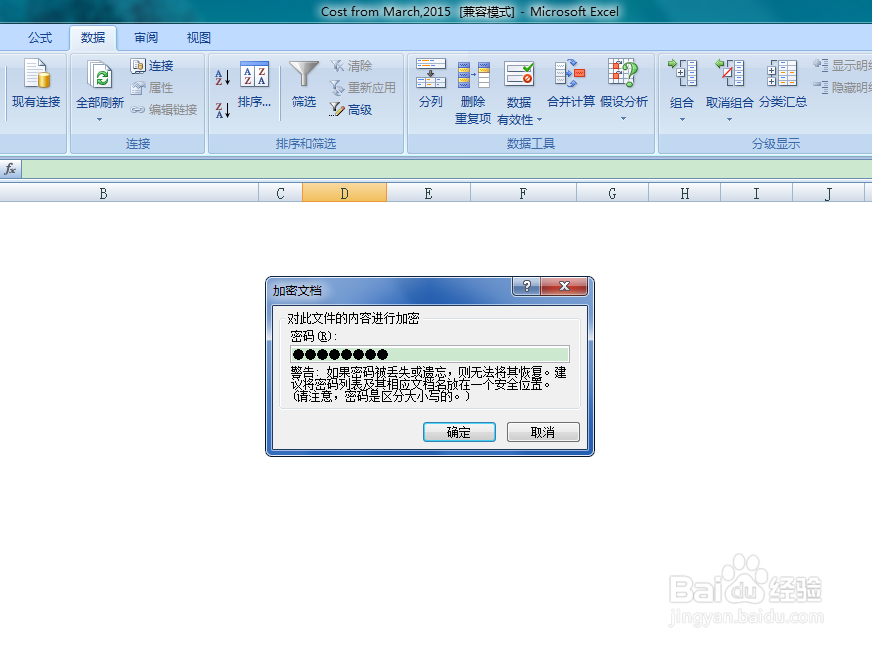Select column C header
Image resolution: width=872 pixels, height=647 pixels.
(280, 194)
